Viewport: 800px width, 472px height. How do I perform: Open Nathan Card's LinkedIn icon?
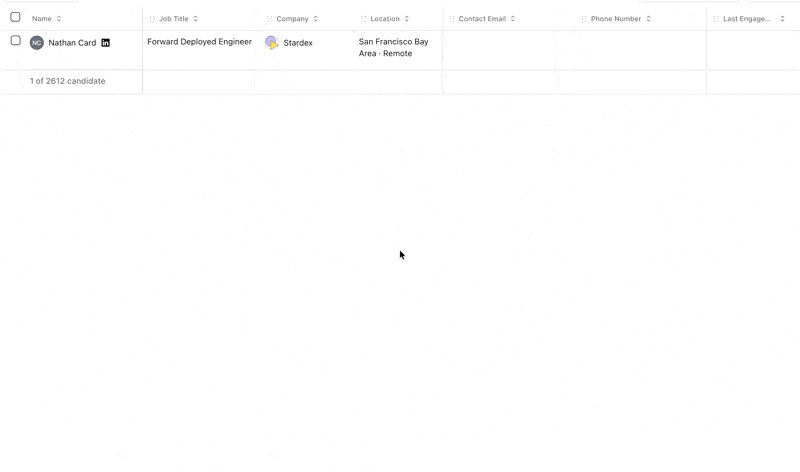pos(106,43)
